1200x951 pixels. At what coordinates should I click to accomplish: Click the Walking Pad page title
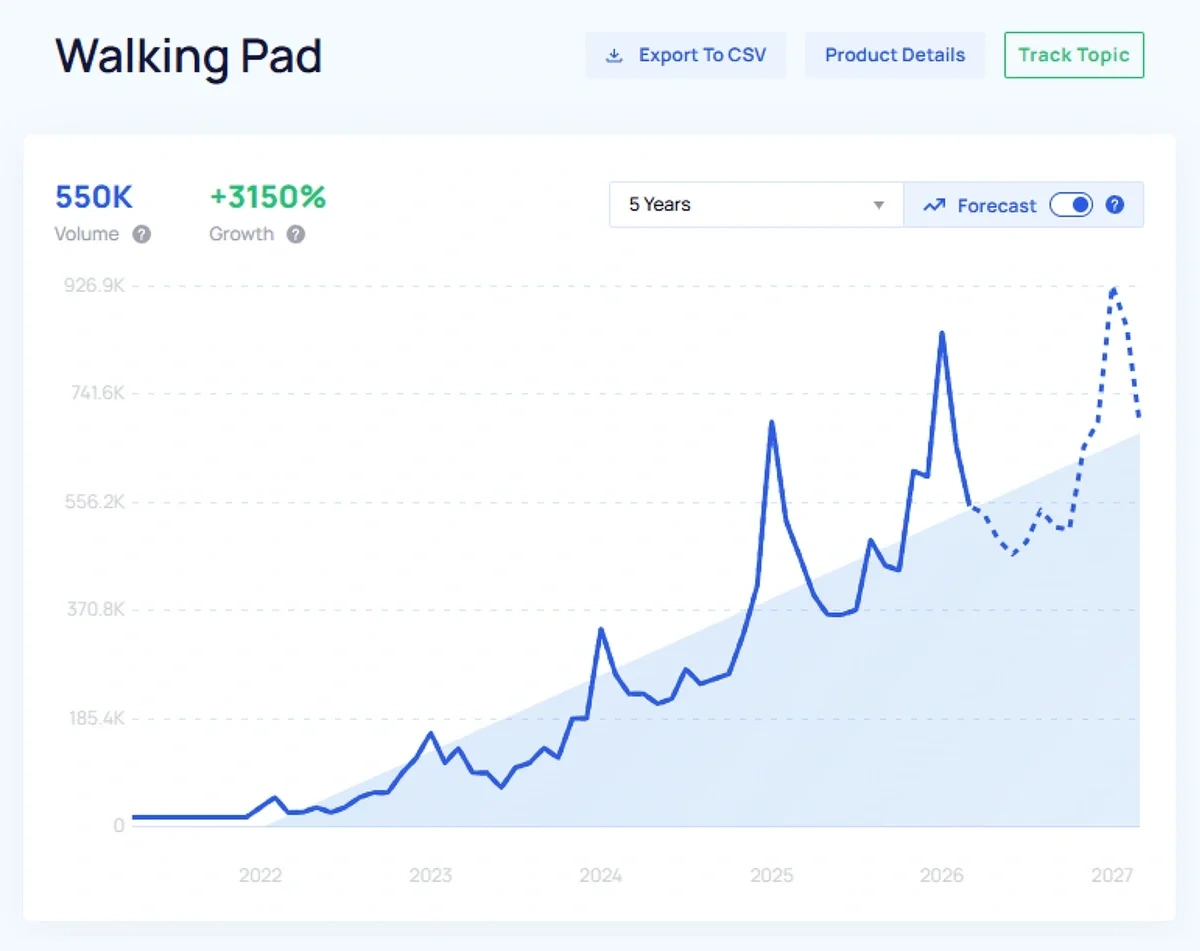click(188, 57)
